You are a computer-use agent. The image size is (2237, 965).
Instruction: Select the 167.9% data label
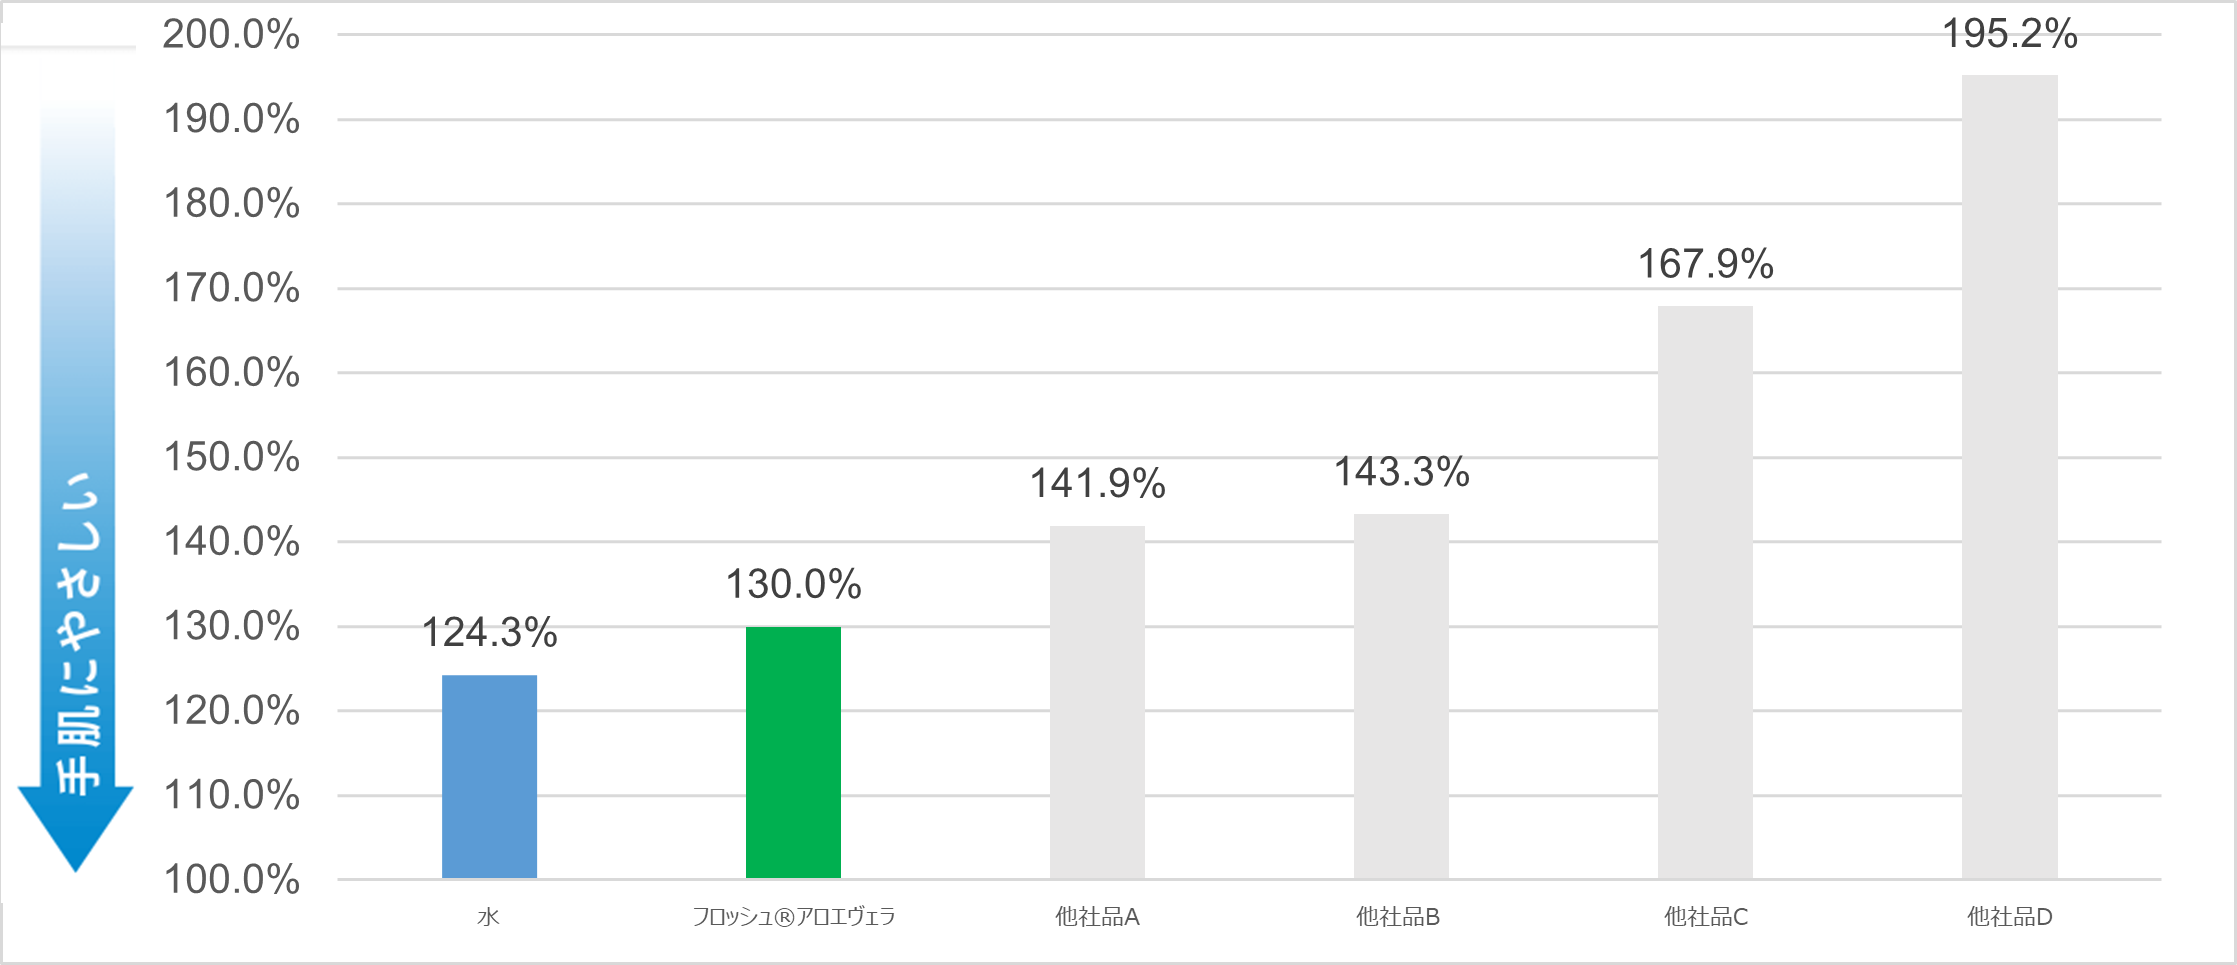1705,264
